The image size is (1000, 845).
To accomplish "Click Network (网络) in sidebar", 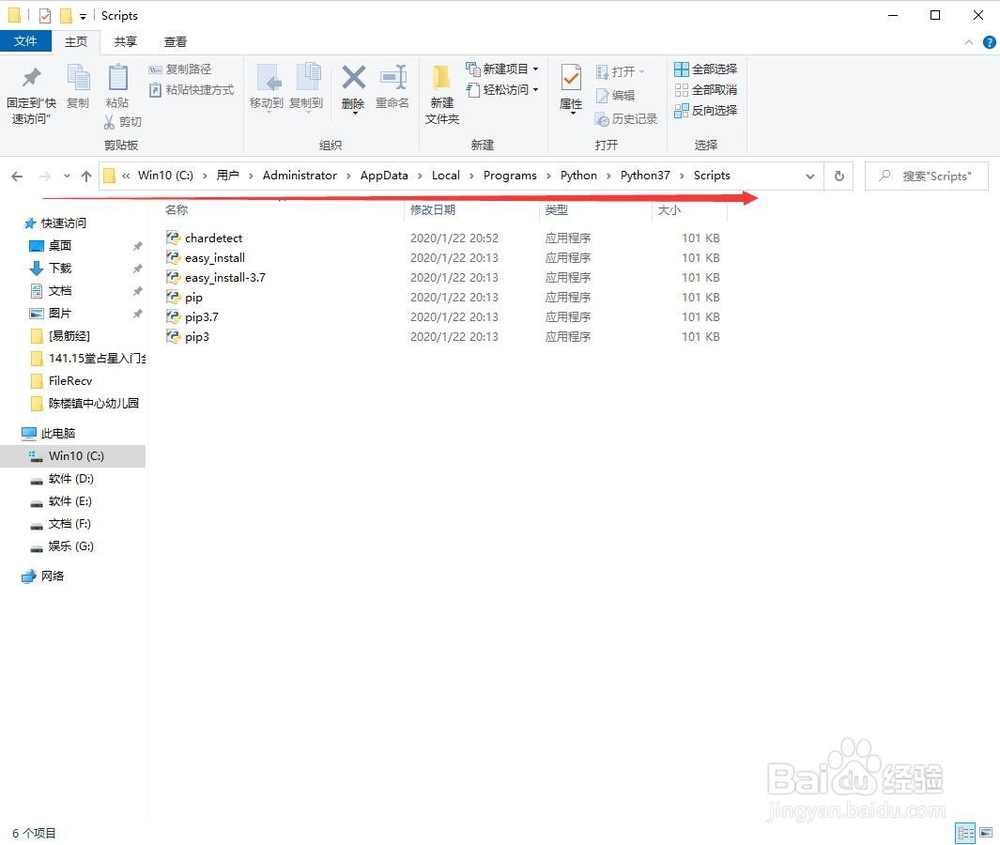I will tap(52, 576).
